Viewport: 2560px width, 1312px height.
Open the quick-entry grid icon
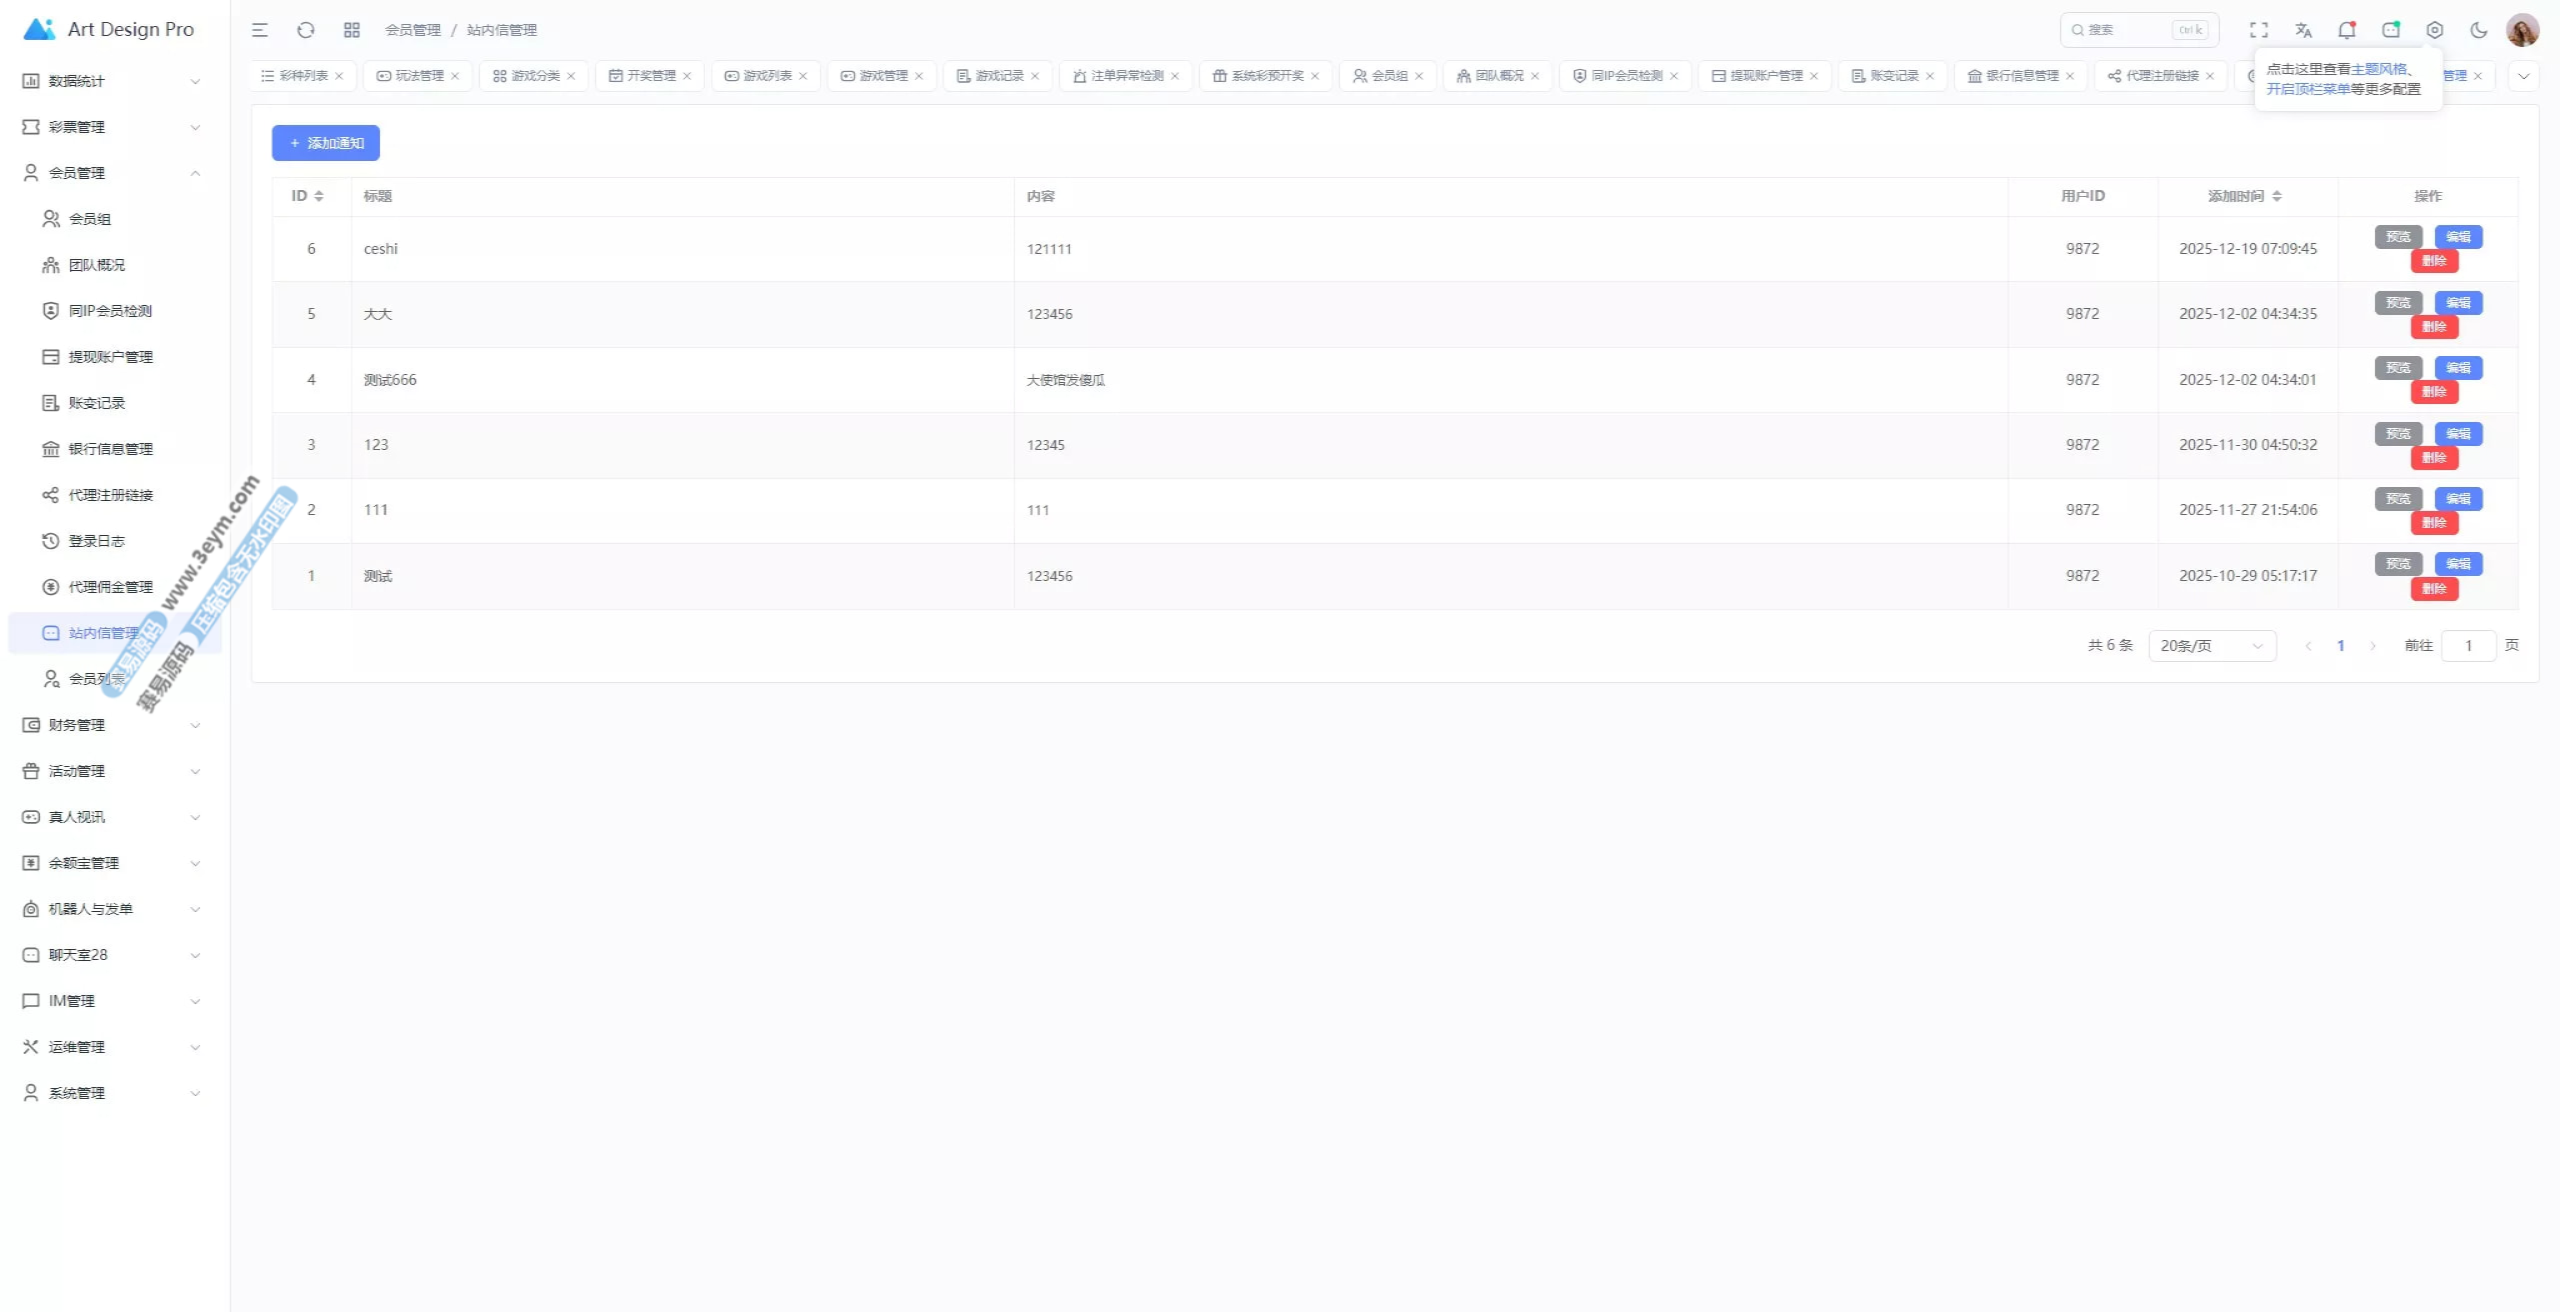click(351, 30)
